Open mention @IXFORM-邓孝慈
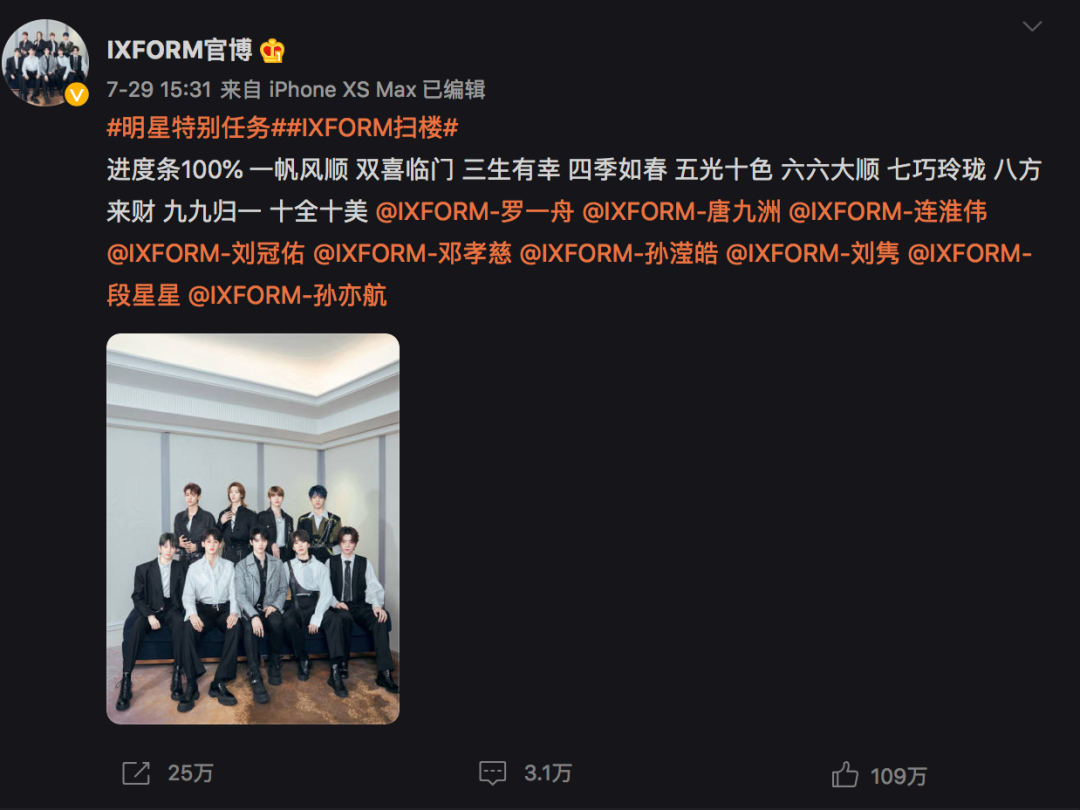1080x810 pixels. 413,253
